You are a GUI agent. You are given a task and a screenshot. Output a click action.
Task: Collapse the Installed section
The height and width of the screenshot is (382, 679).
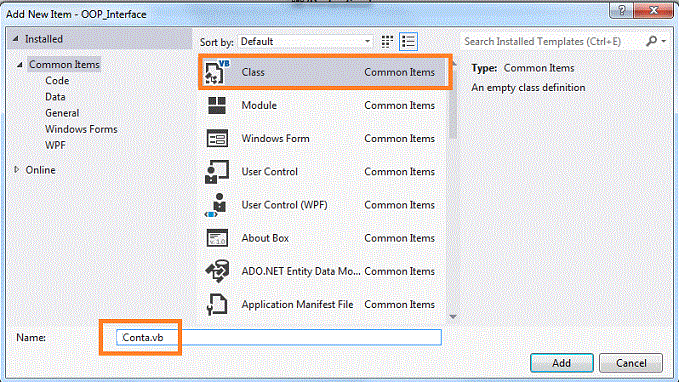point(16,39)
